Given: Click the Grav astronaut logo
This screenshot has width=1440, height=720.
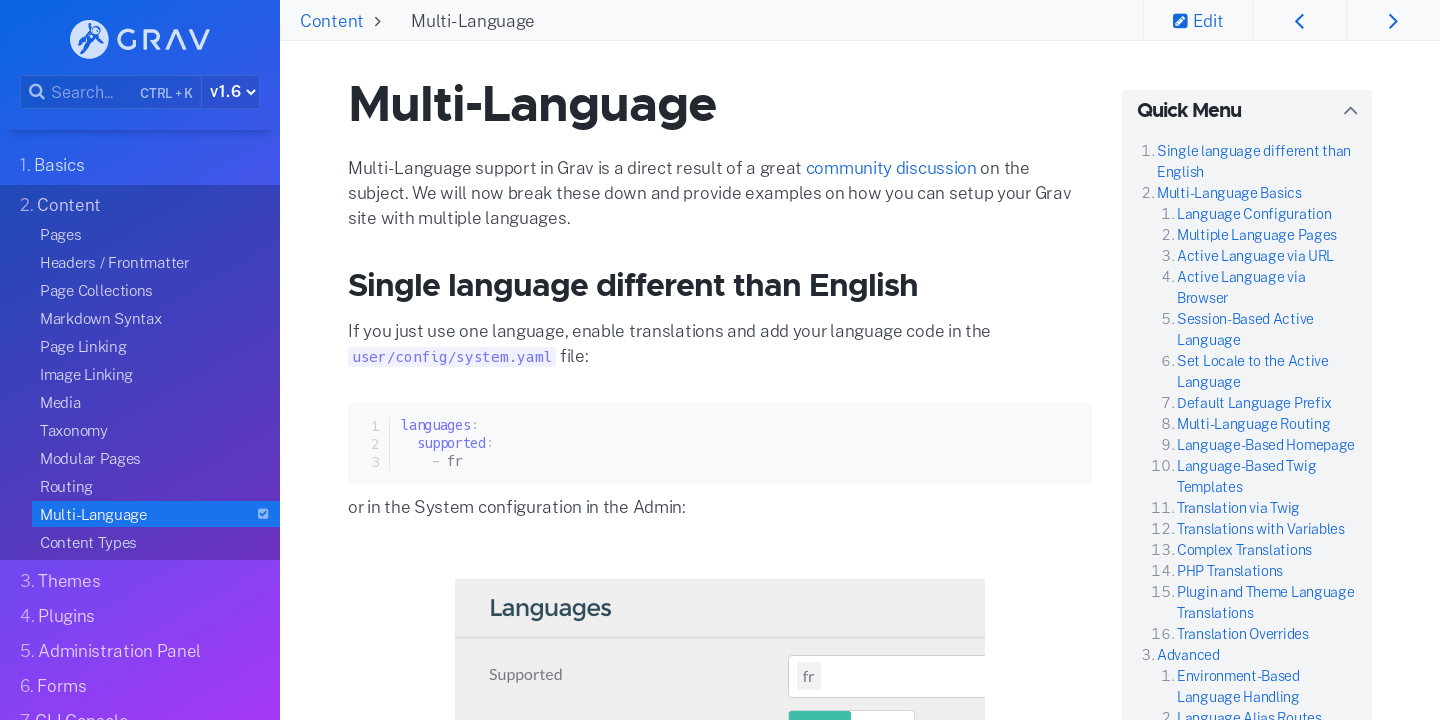Looking at the screenshot, I should coord(89,39).
